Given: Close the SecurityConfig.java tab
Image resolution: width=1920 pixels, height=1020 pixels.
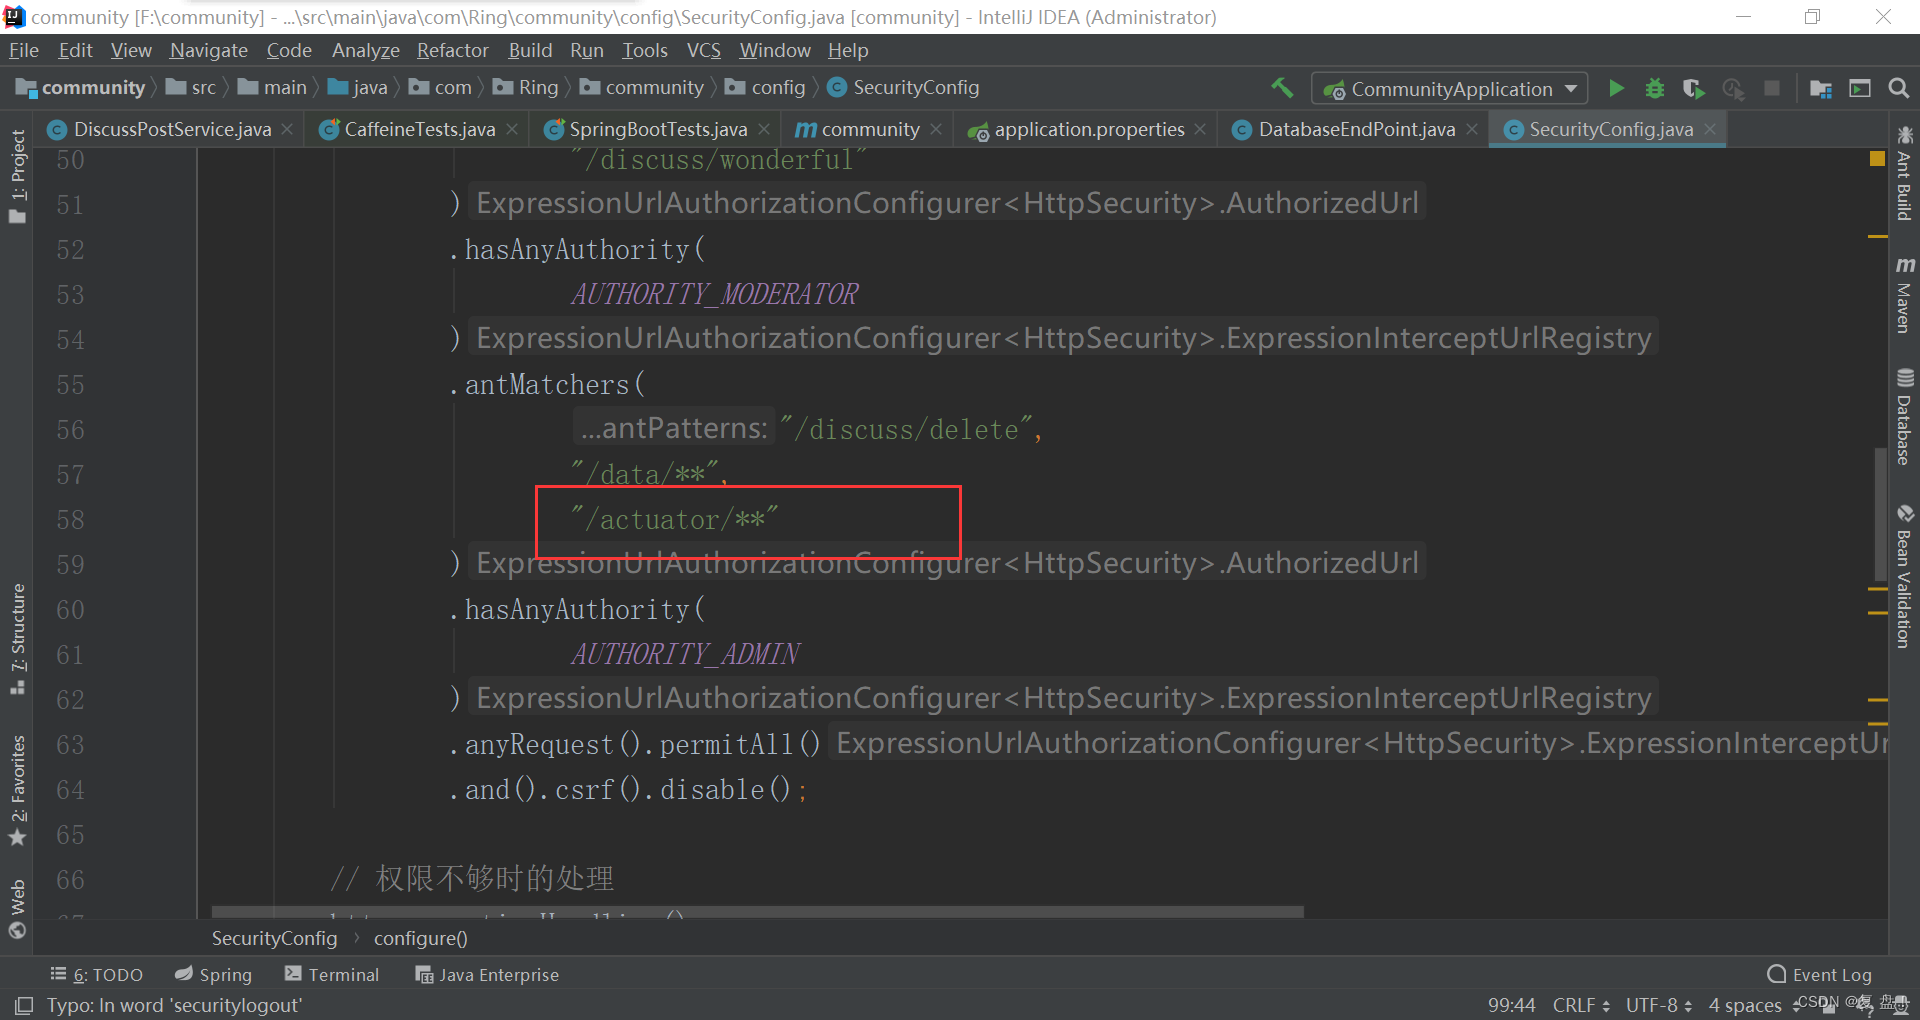Looking at the screenshot, I should tap(1710, 129).
